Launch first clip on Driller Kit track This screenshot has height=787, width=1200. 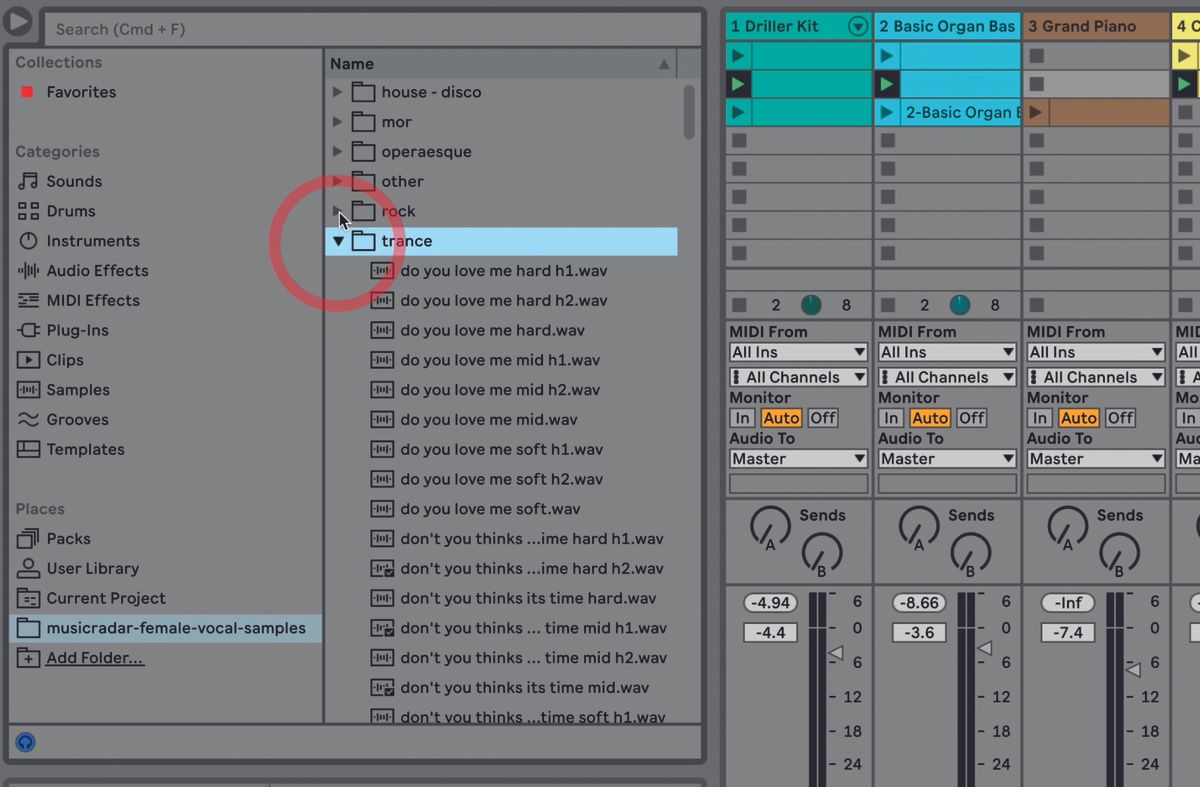pos(738,56)
